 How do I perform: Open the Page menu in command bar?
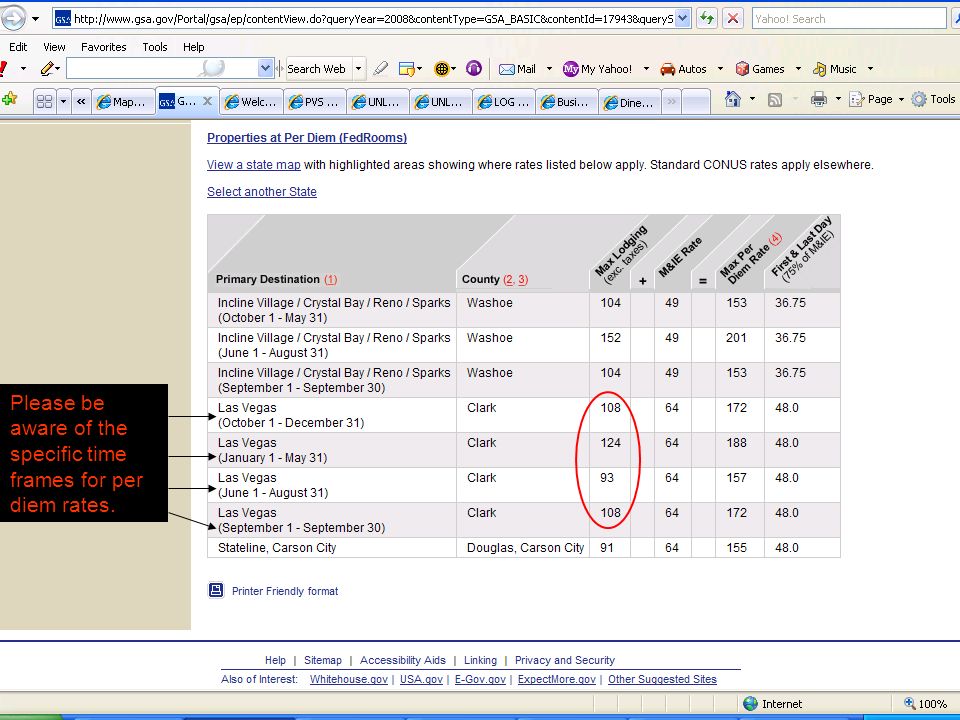click(876, 99)
